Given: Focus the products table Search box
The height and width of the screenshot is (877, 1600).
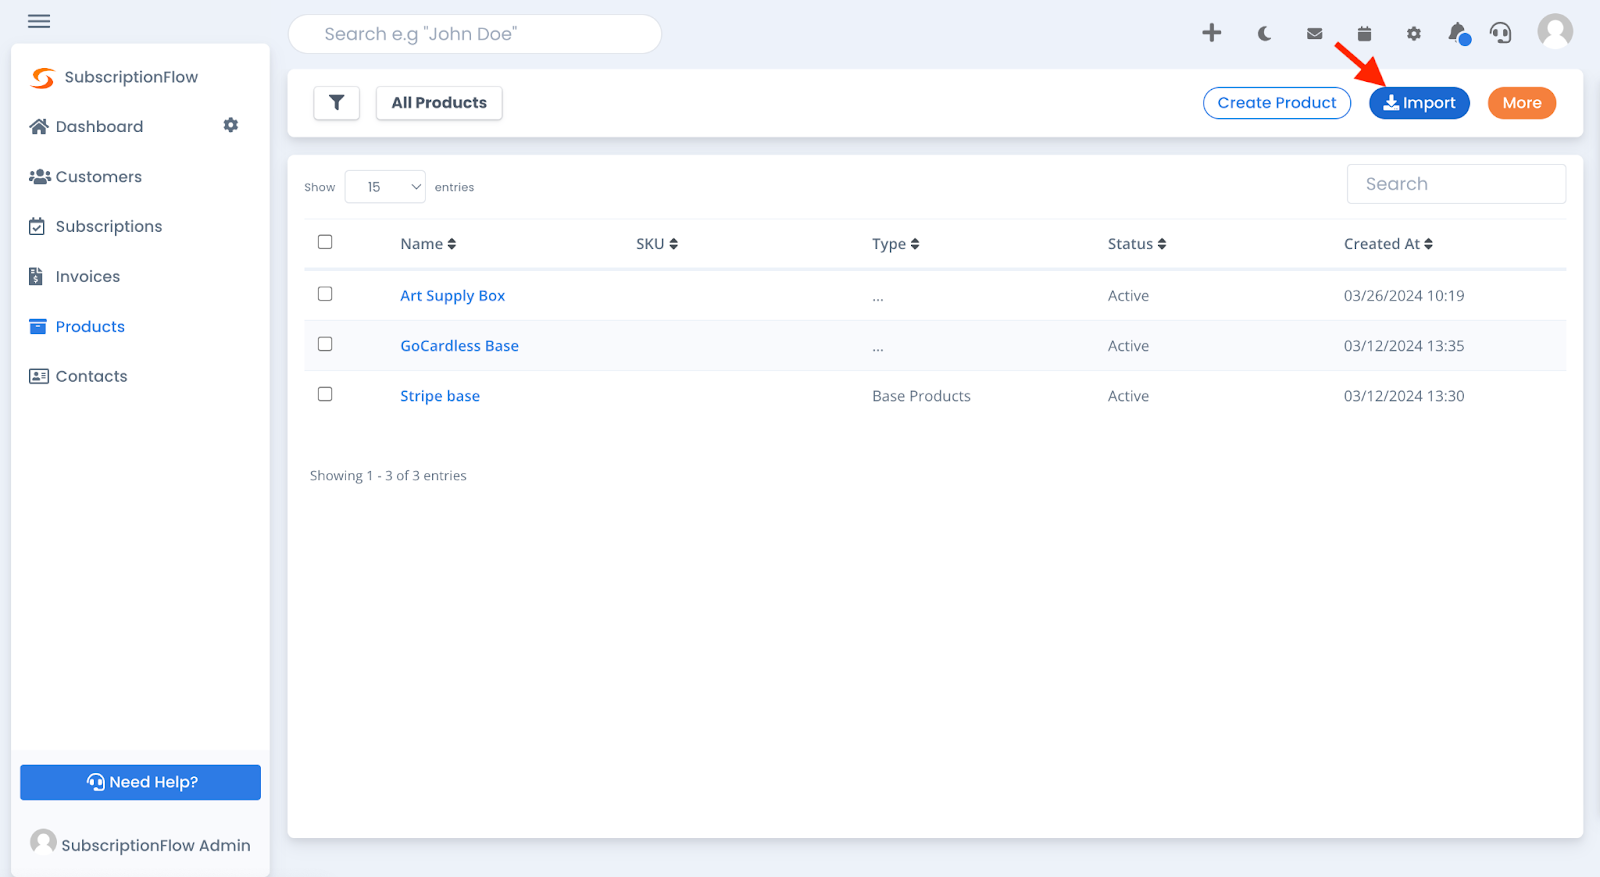Looking at the screenshot, I should coord(1456,184).
